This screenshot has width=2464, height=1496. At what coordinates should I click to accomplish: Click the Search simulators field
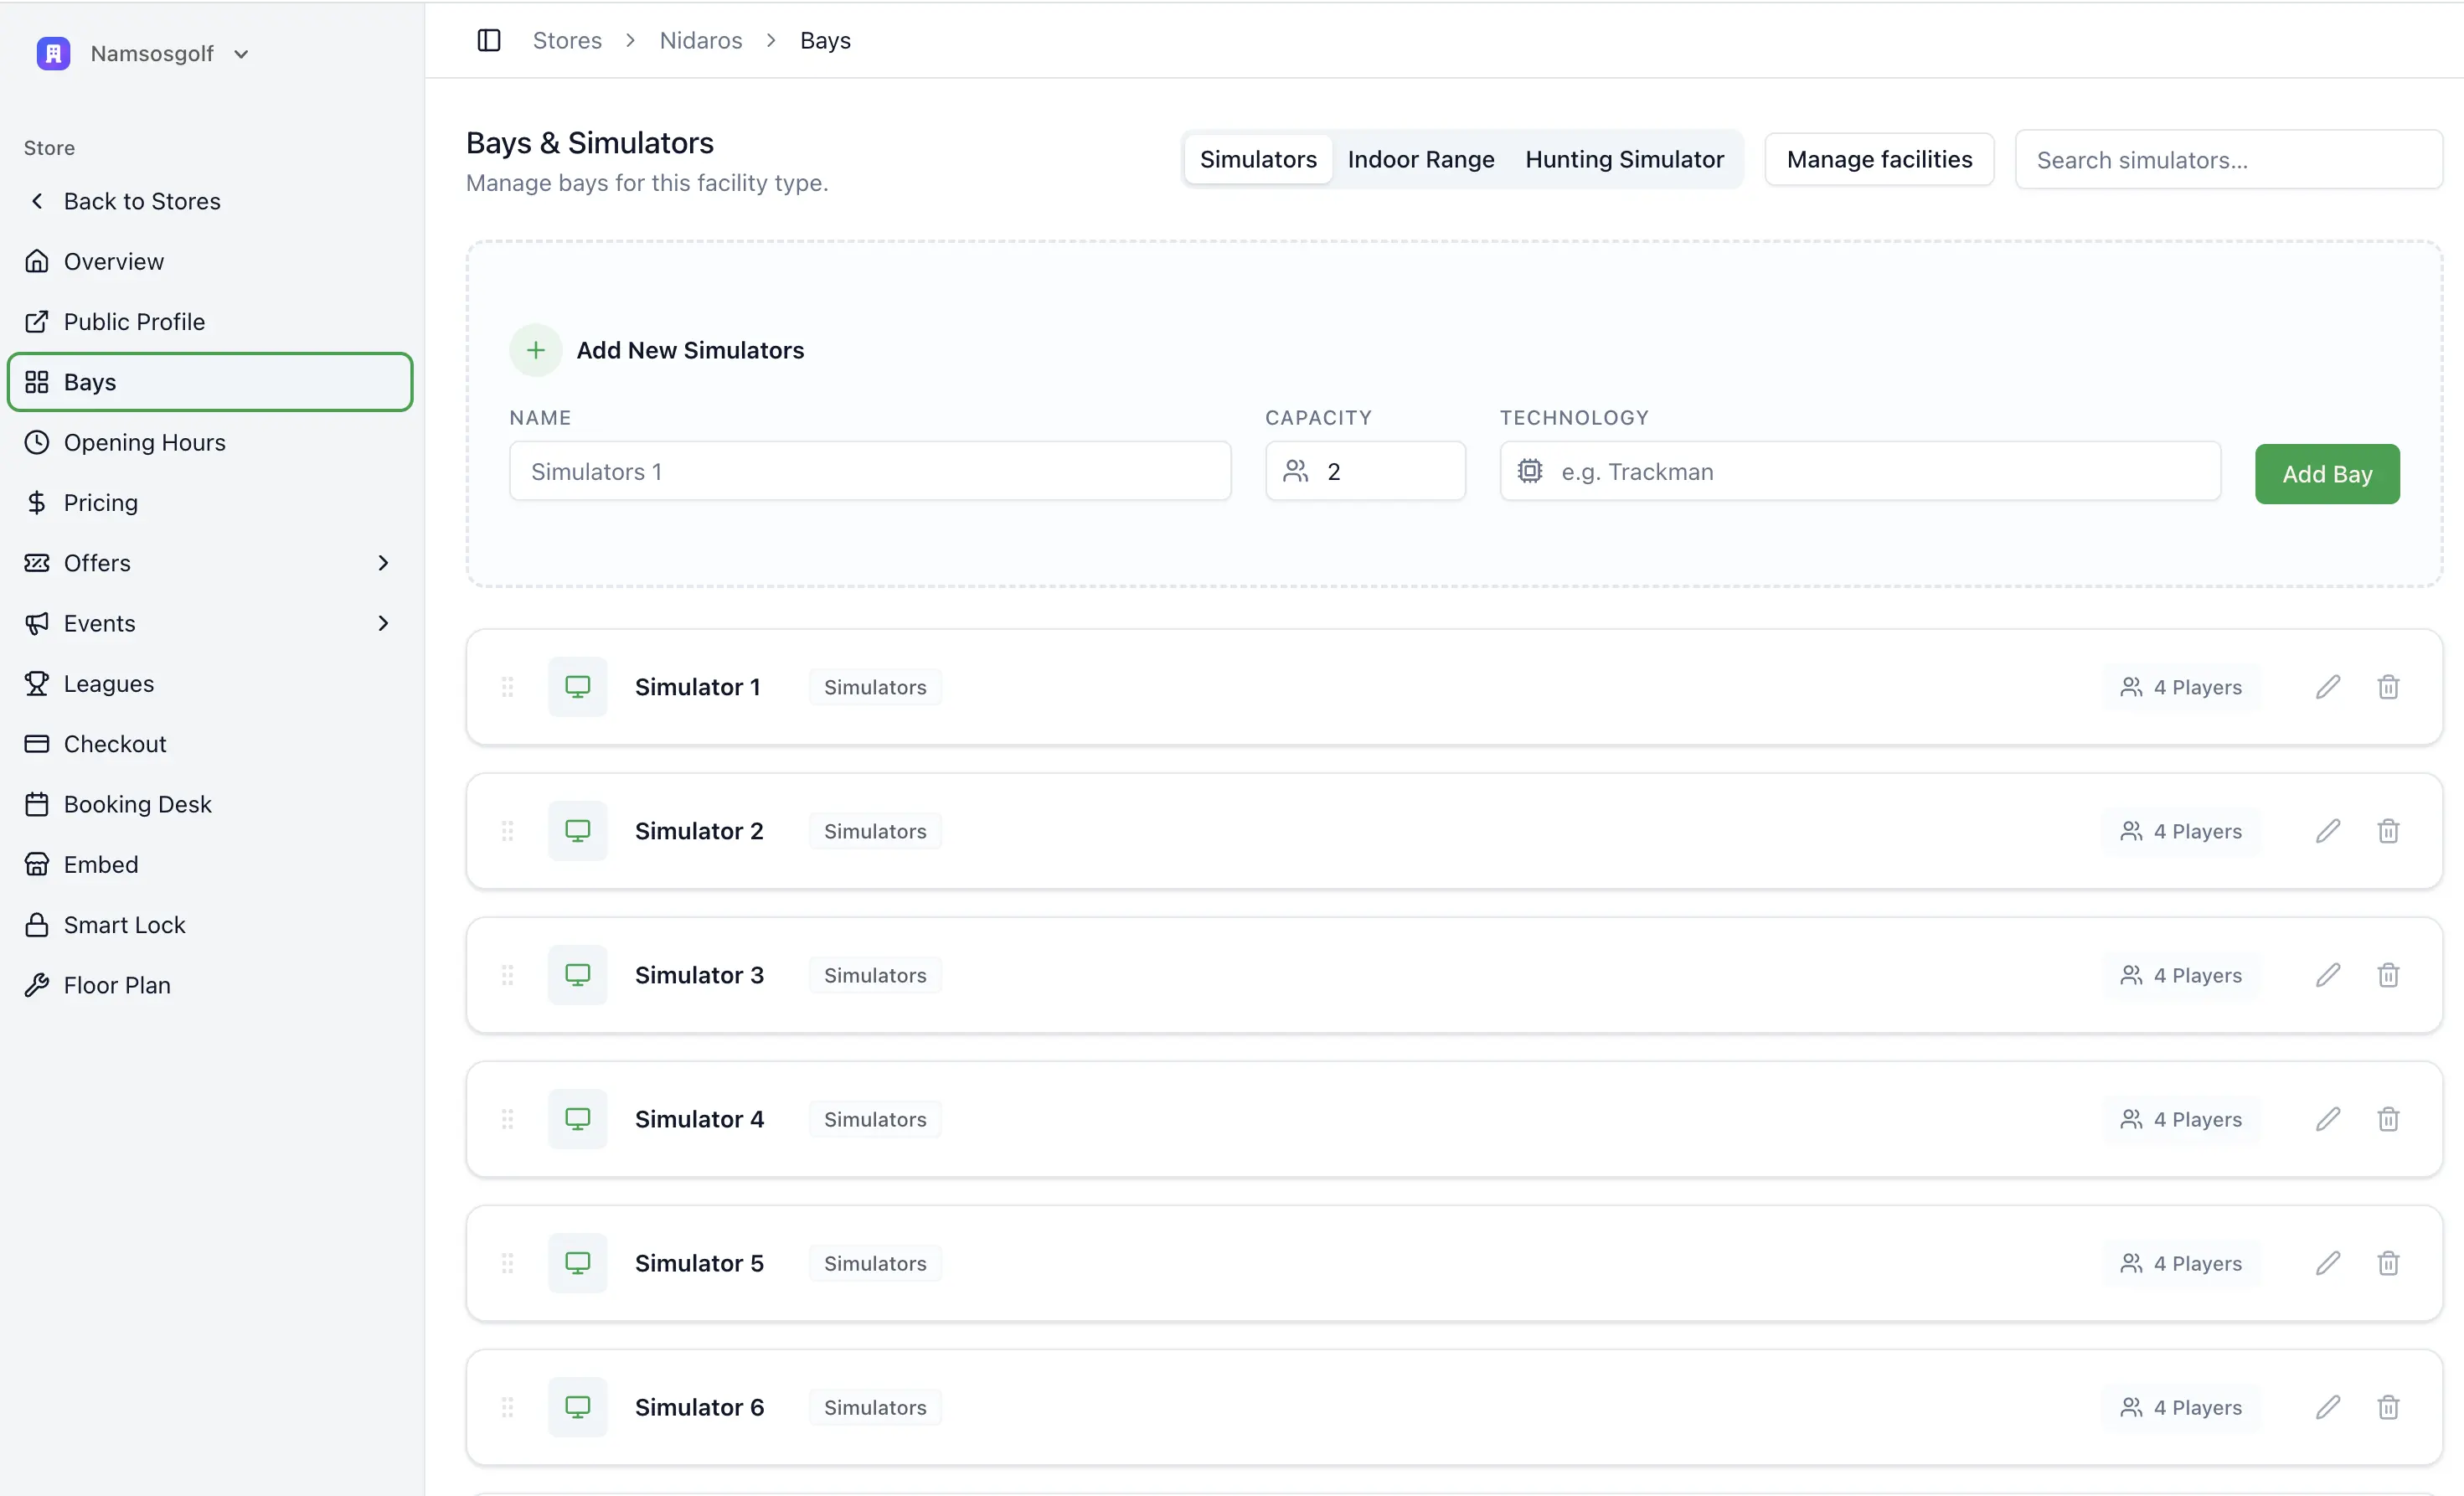pyautogui.click(x=2228, y=160)
